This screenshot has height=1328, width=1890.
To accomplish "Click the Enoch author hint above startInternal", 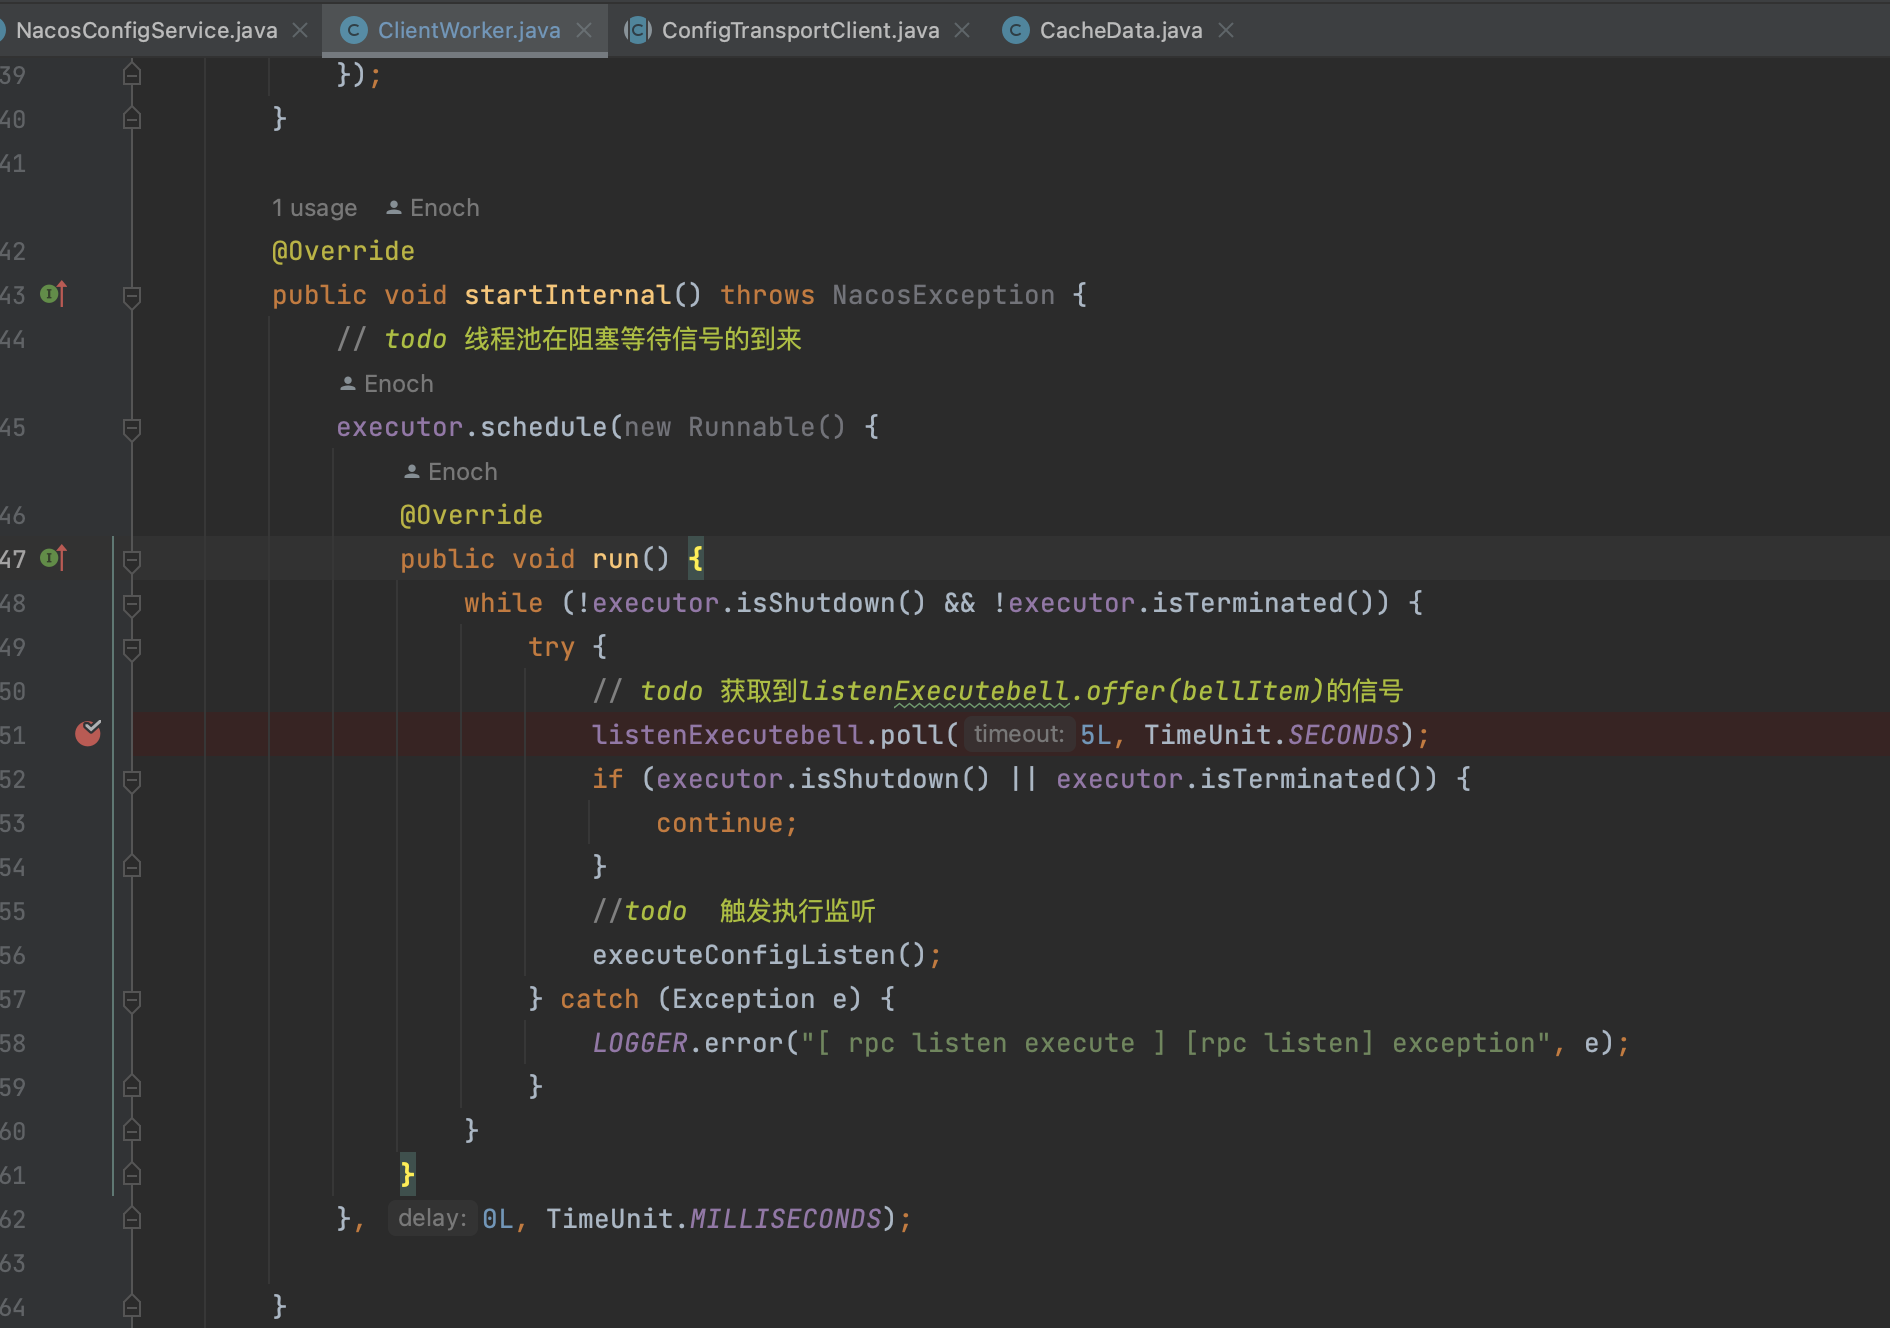I will pyautogui.click(x=432, y=208).
